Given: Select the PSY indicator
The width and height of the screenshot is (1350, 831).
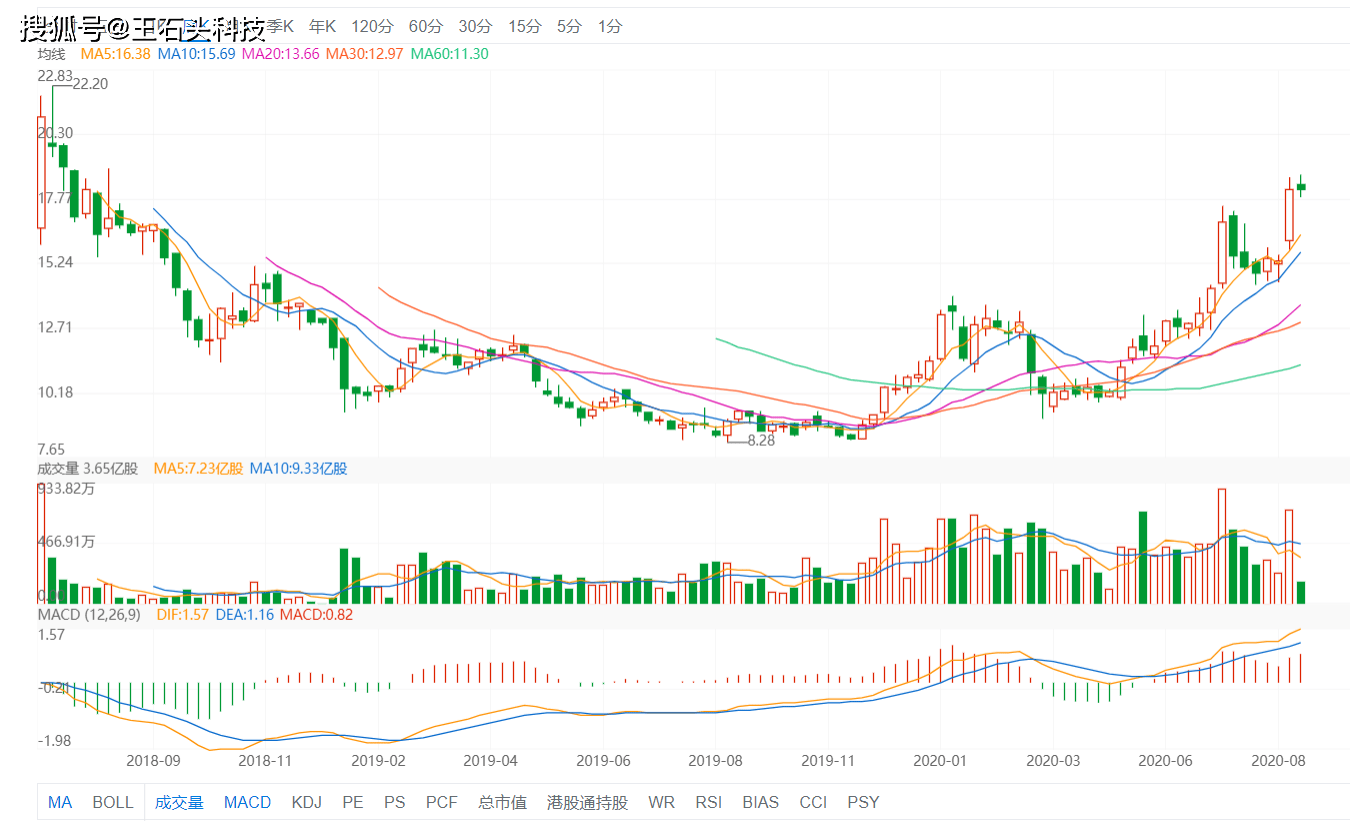Looking at the screenshot, I should [863, 802].
